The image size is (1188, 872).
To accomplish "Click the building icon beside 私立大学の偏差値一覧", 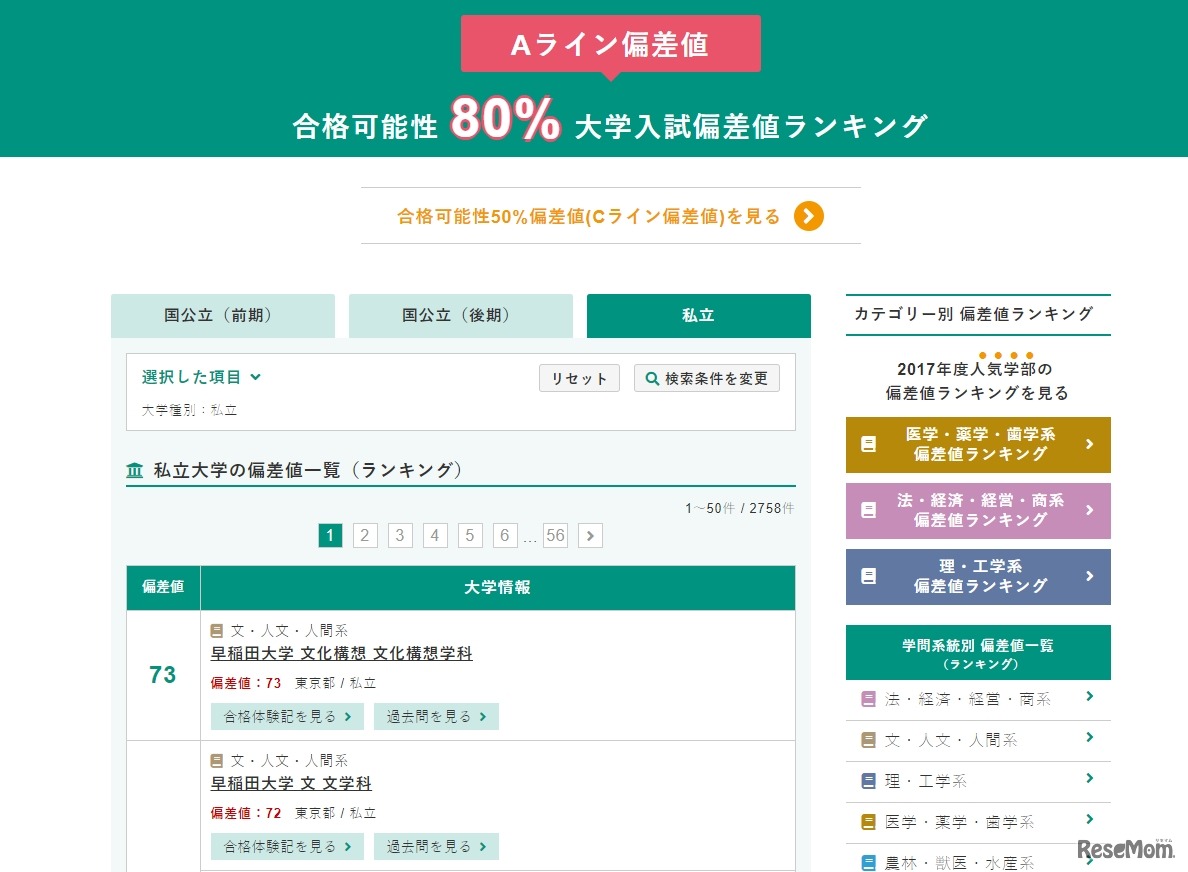I will click(135, 470).
